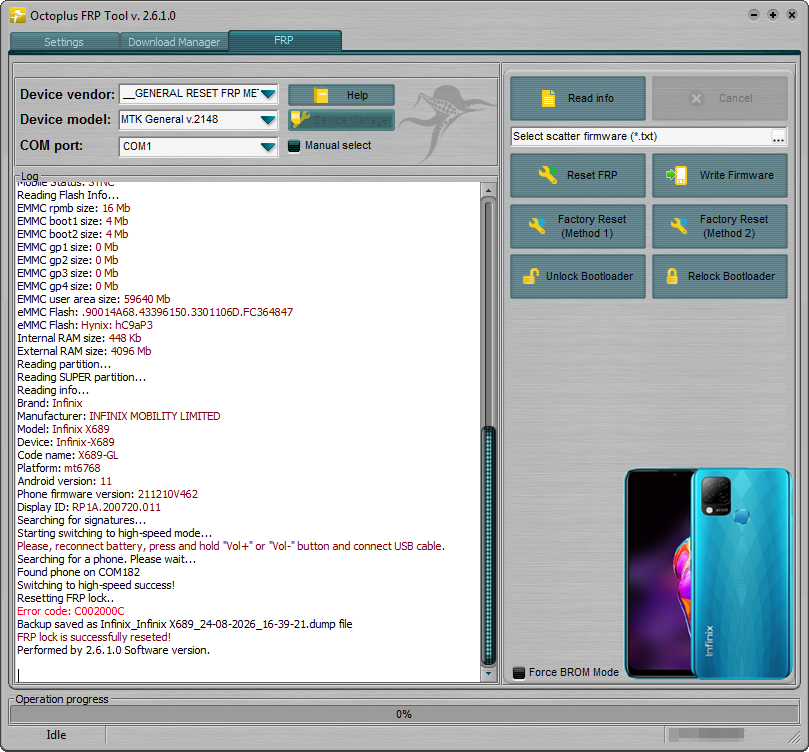Click the Select scatter firmware input field
The image size is (809, 752).
click(640, 136)
